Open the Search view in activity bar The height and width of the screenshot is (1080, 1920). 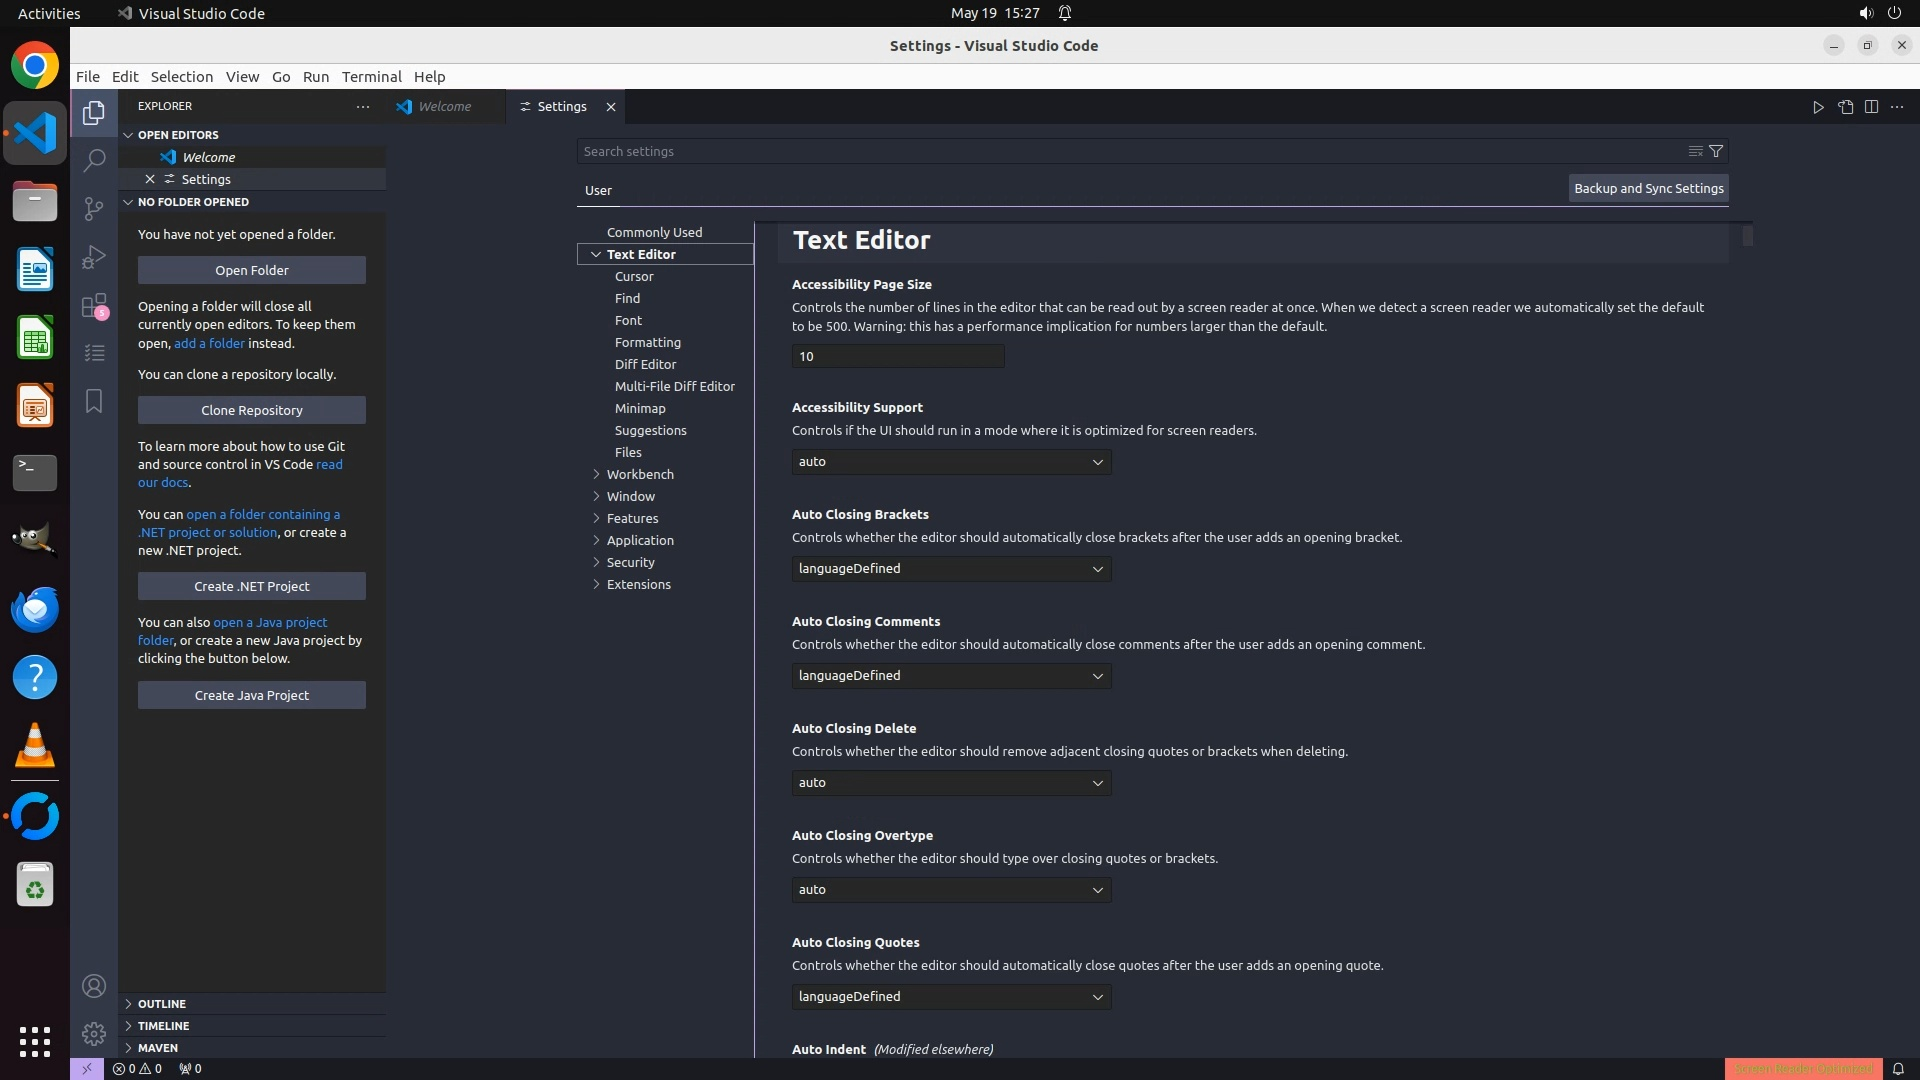[x=94, y=160]
